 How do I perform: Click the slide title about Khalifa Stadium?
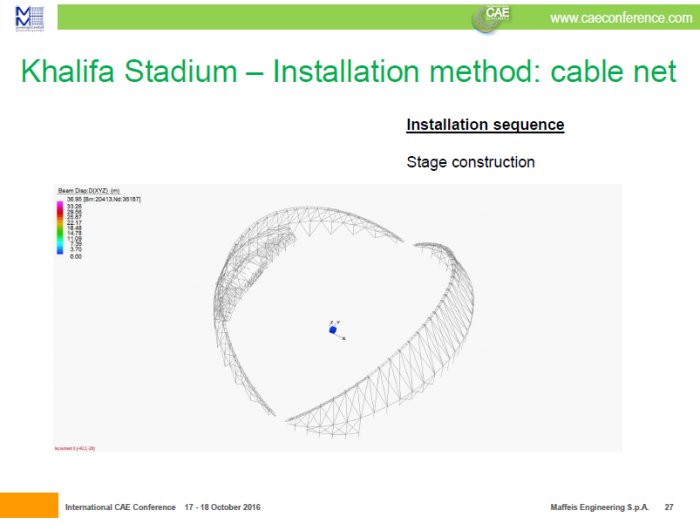pos(348,73)
